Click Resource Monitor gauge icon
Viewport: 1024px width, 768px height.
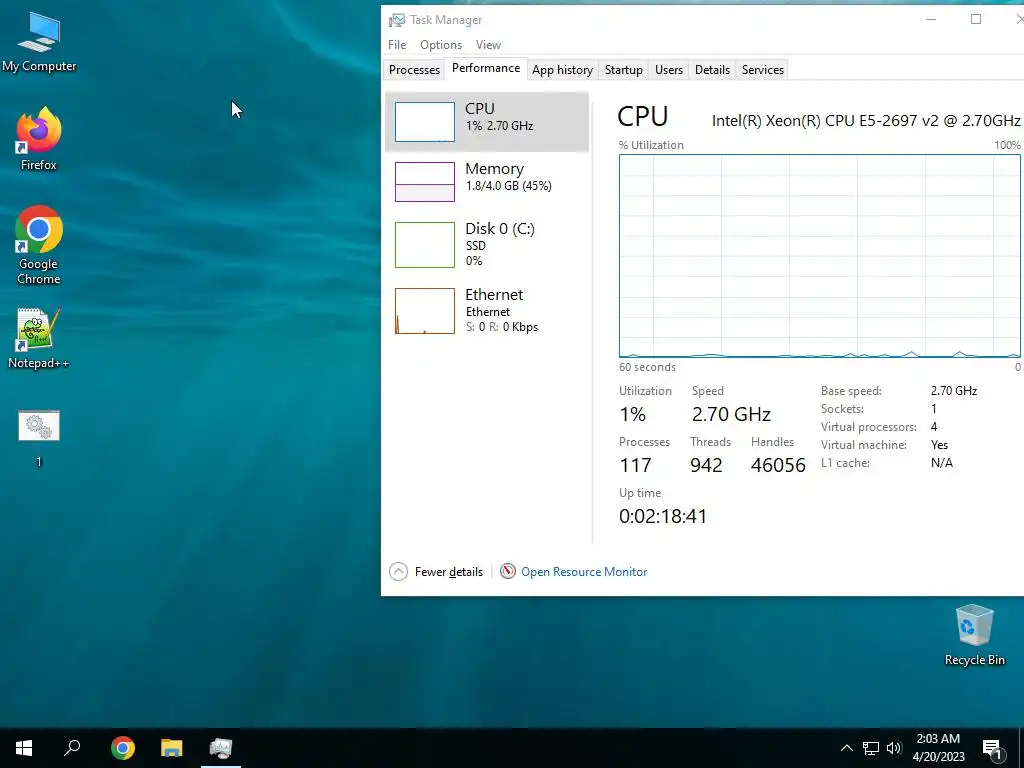[507, 571]
